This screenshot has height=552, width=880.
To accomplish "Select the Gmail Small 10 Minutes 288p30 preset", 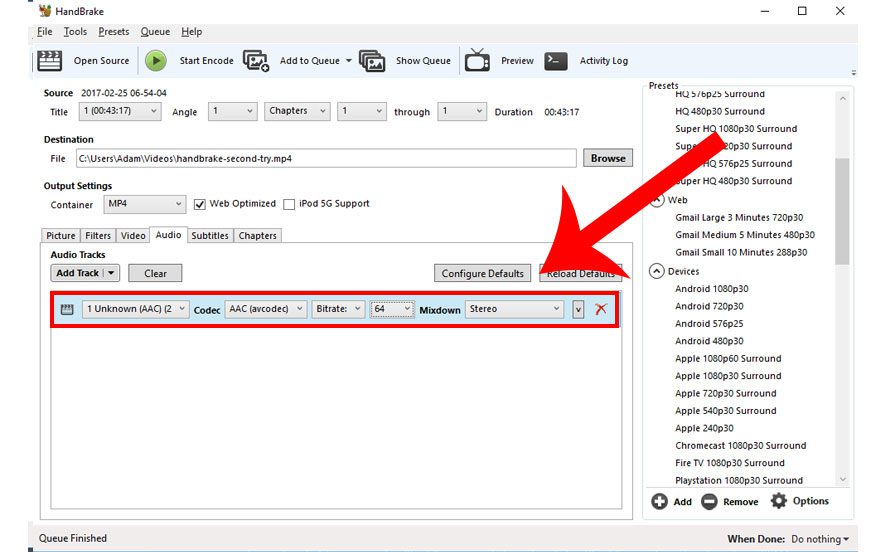I will [741, 252].
